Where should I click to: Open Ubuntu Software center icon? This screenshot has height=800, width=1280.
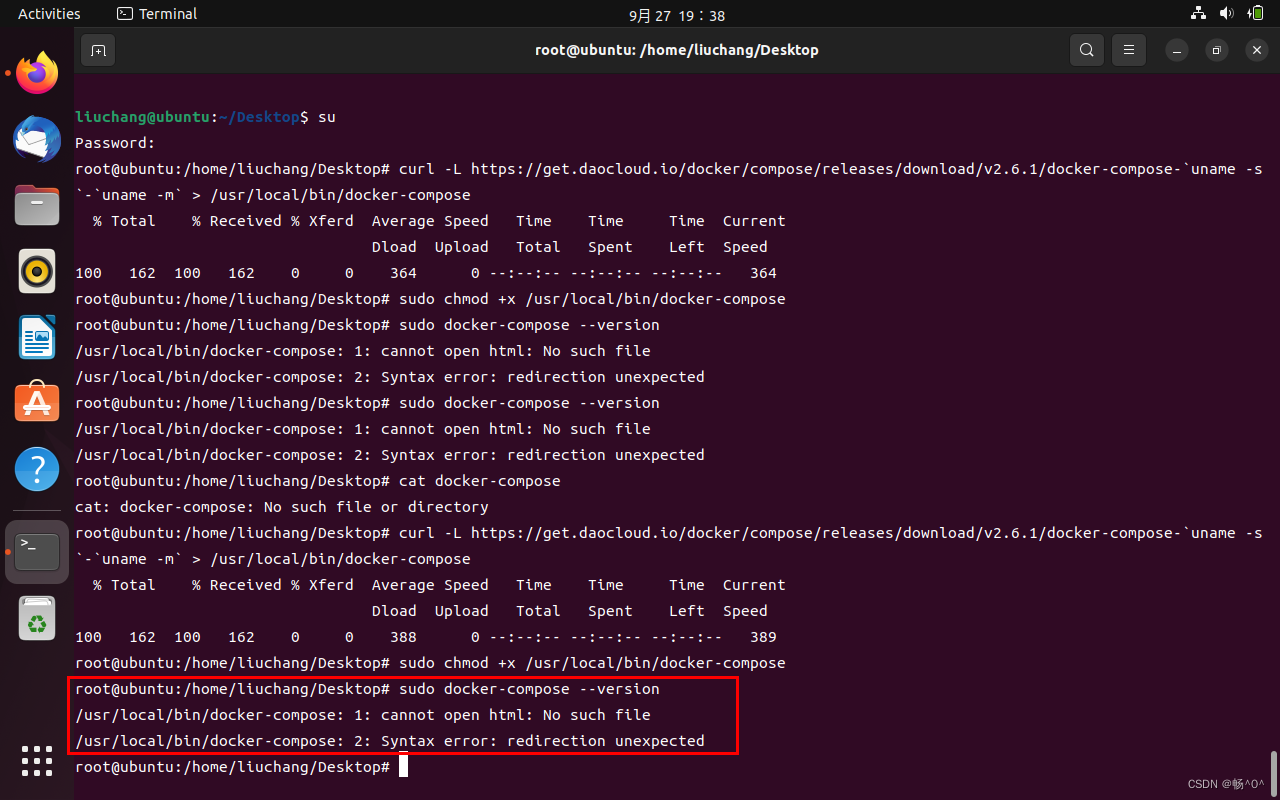click(37, 402)
